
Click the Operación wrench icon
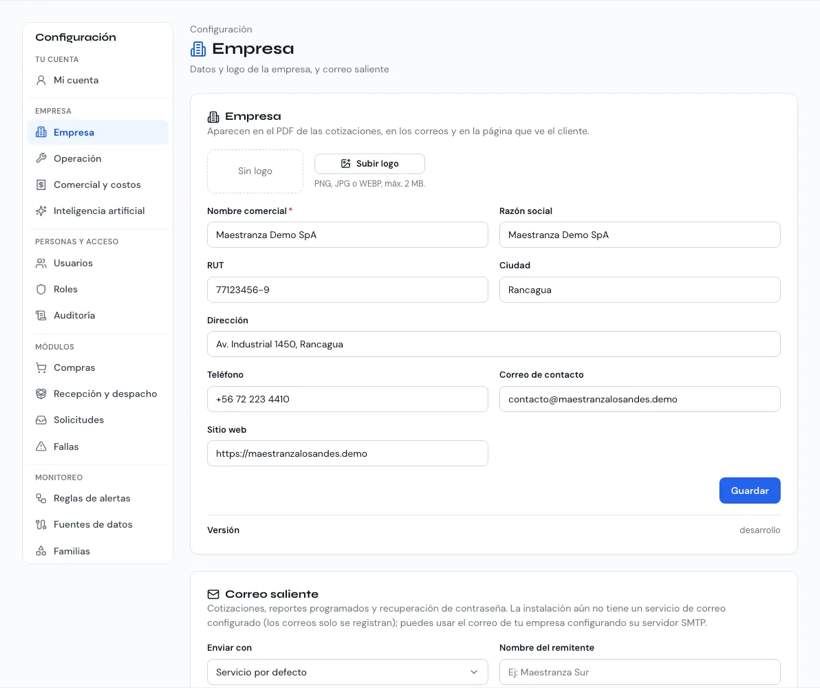tap(41, 158)
